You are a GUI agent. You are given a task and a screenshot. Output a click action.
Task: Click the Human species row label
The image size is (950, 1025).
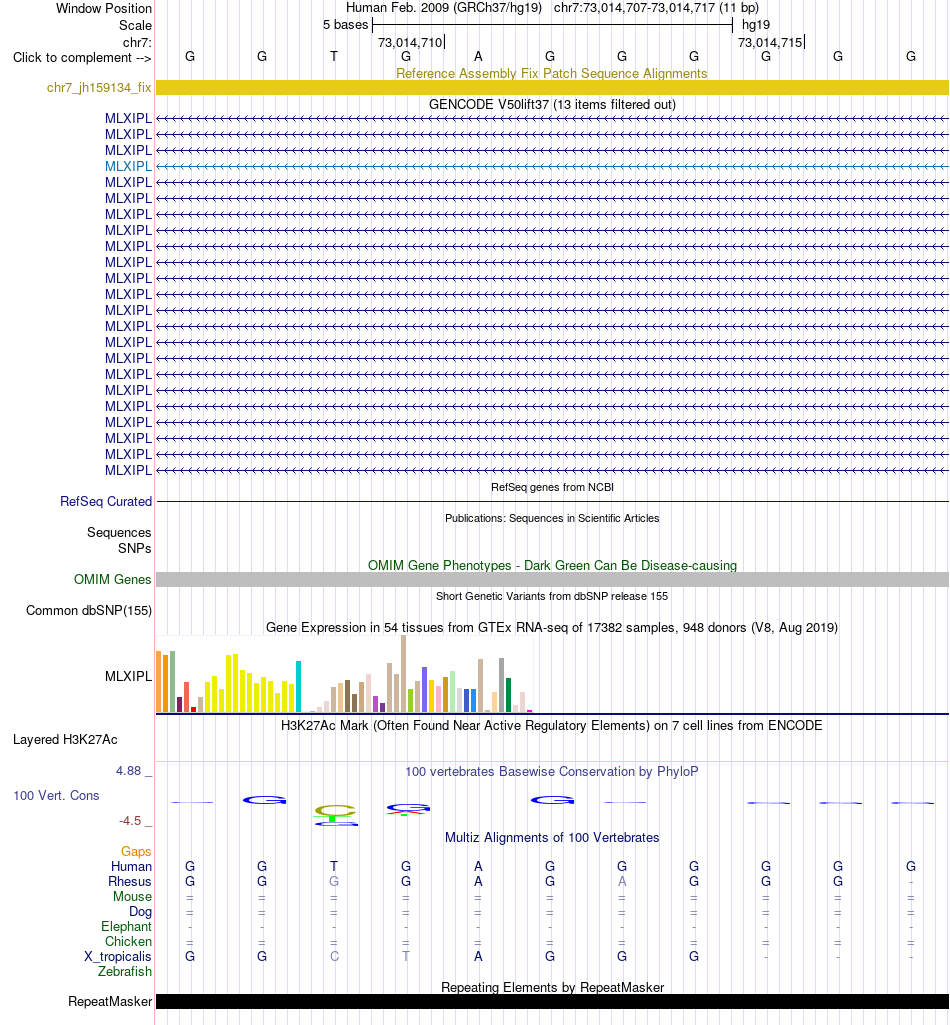point(131,866)
